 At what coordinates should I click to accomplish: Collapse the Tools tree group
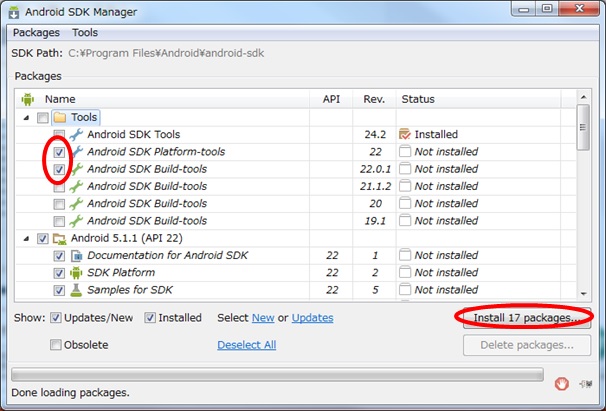[26, 118]
